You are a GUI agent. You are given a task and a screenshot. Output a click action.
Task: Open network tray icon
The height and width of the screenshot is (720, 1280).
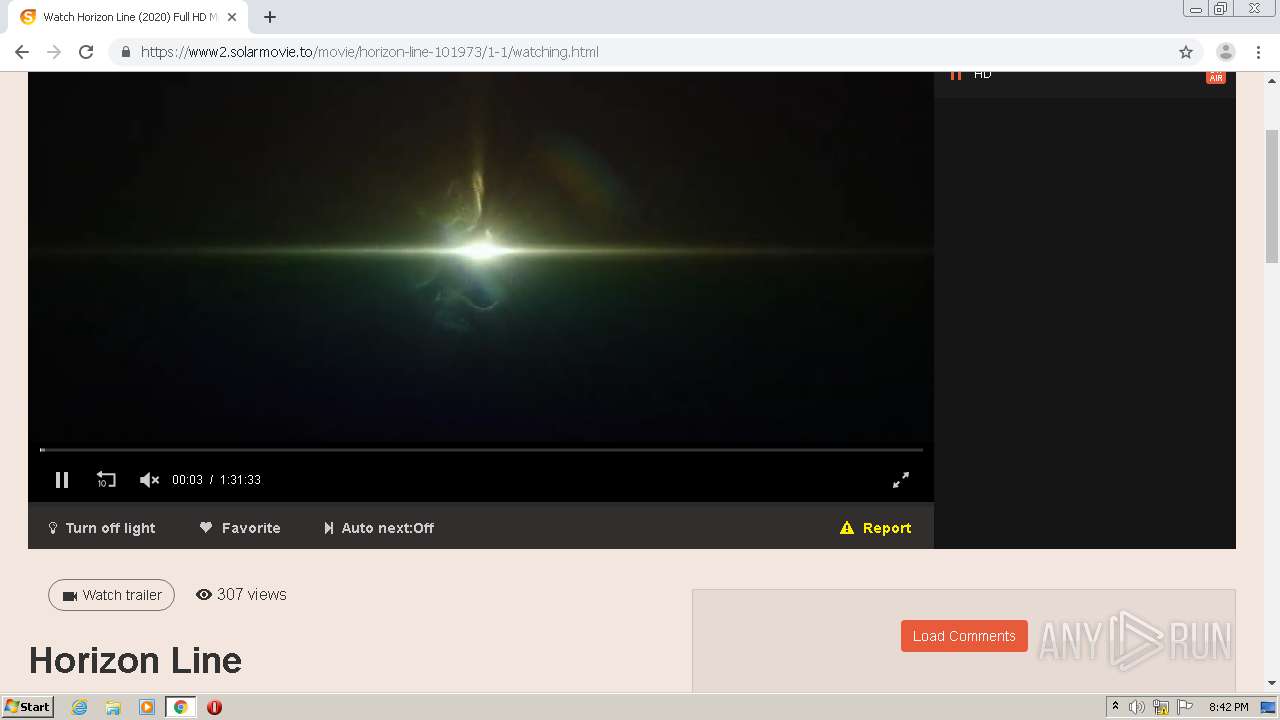click(1161, 707)
